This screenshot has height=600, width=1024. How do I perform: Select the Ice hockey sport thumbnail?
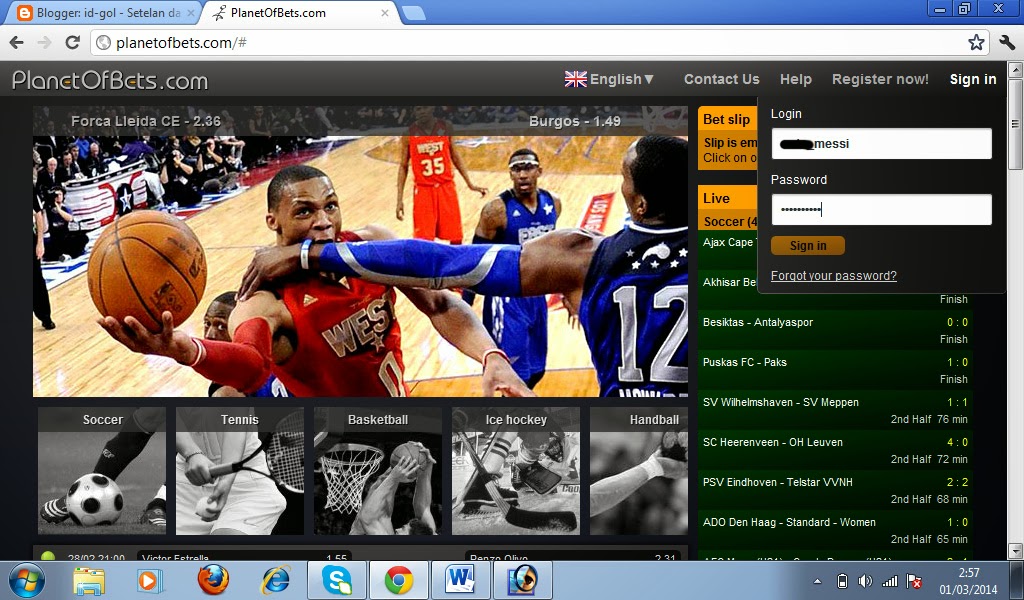coord(516,471)
